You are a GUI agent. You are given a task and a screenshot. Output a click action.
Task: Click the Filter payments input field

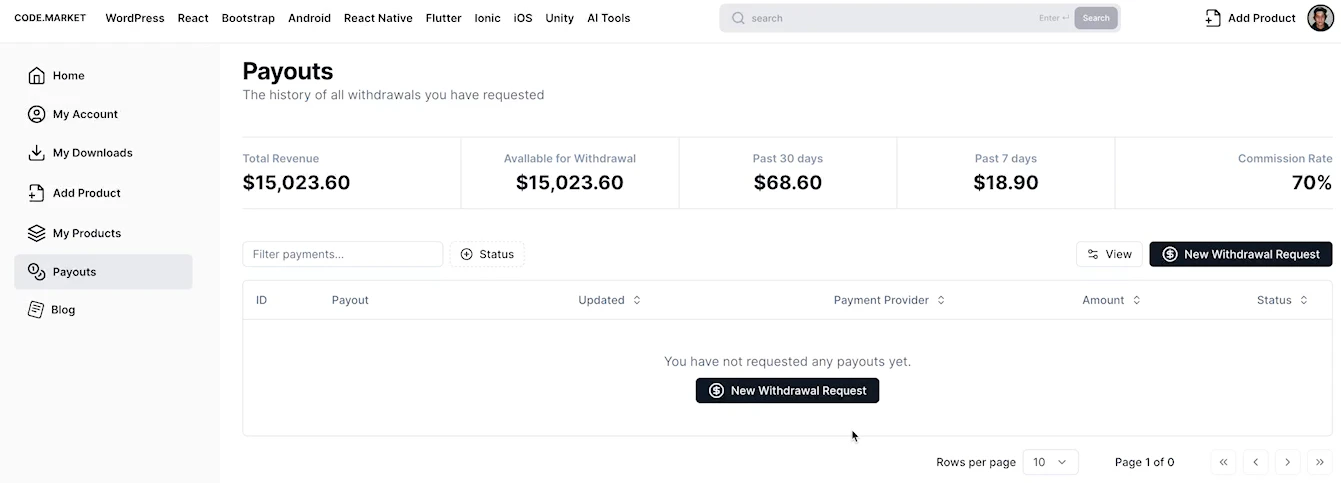click(343, 254)
